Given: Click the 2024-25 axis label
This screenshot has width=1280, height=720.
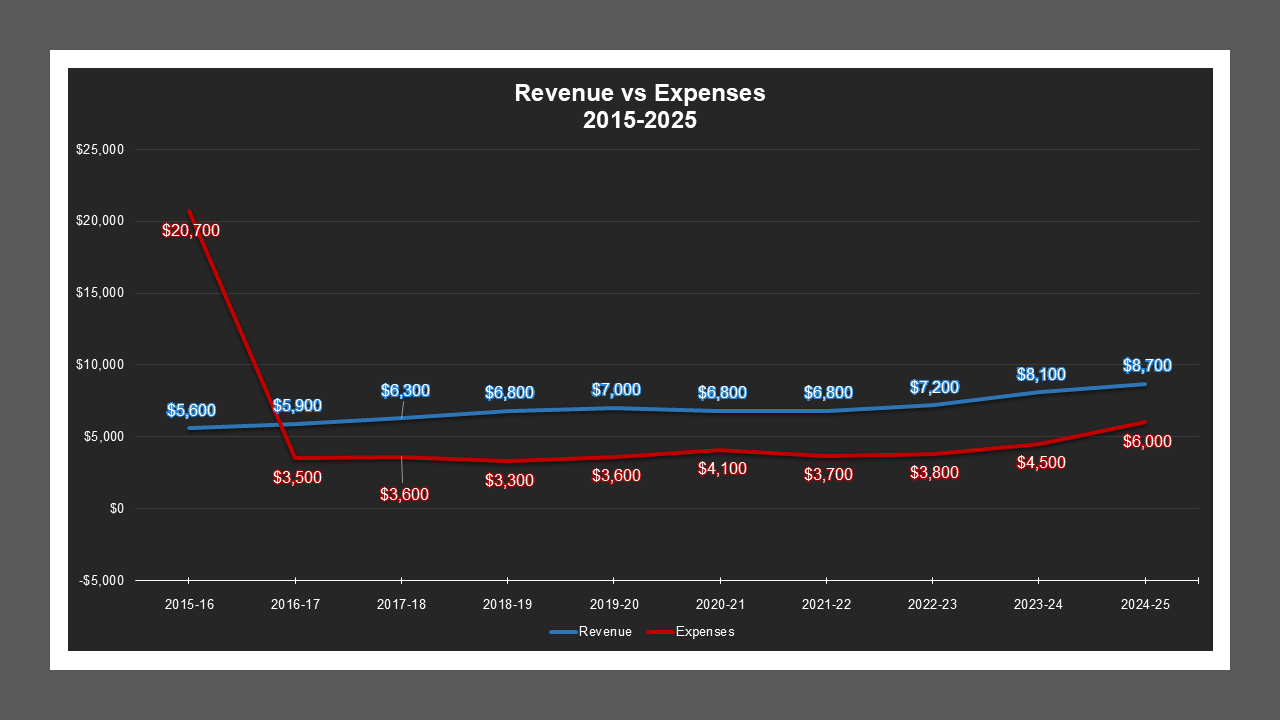Looking at the screenshot, I should [1145, 604].
